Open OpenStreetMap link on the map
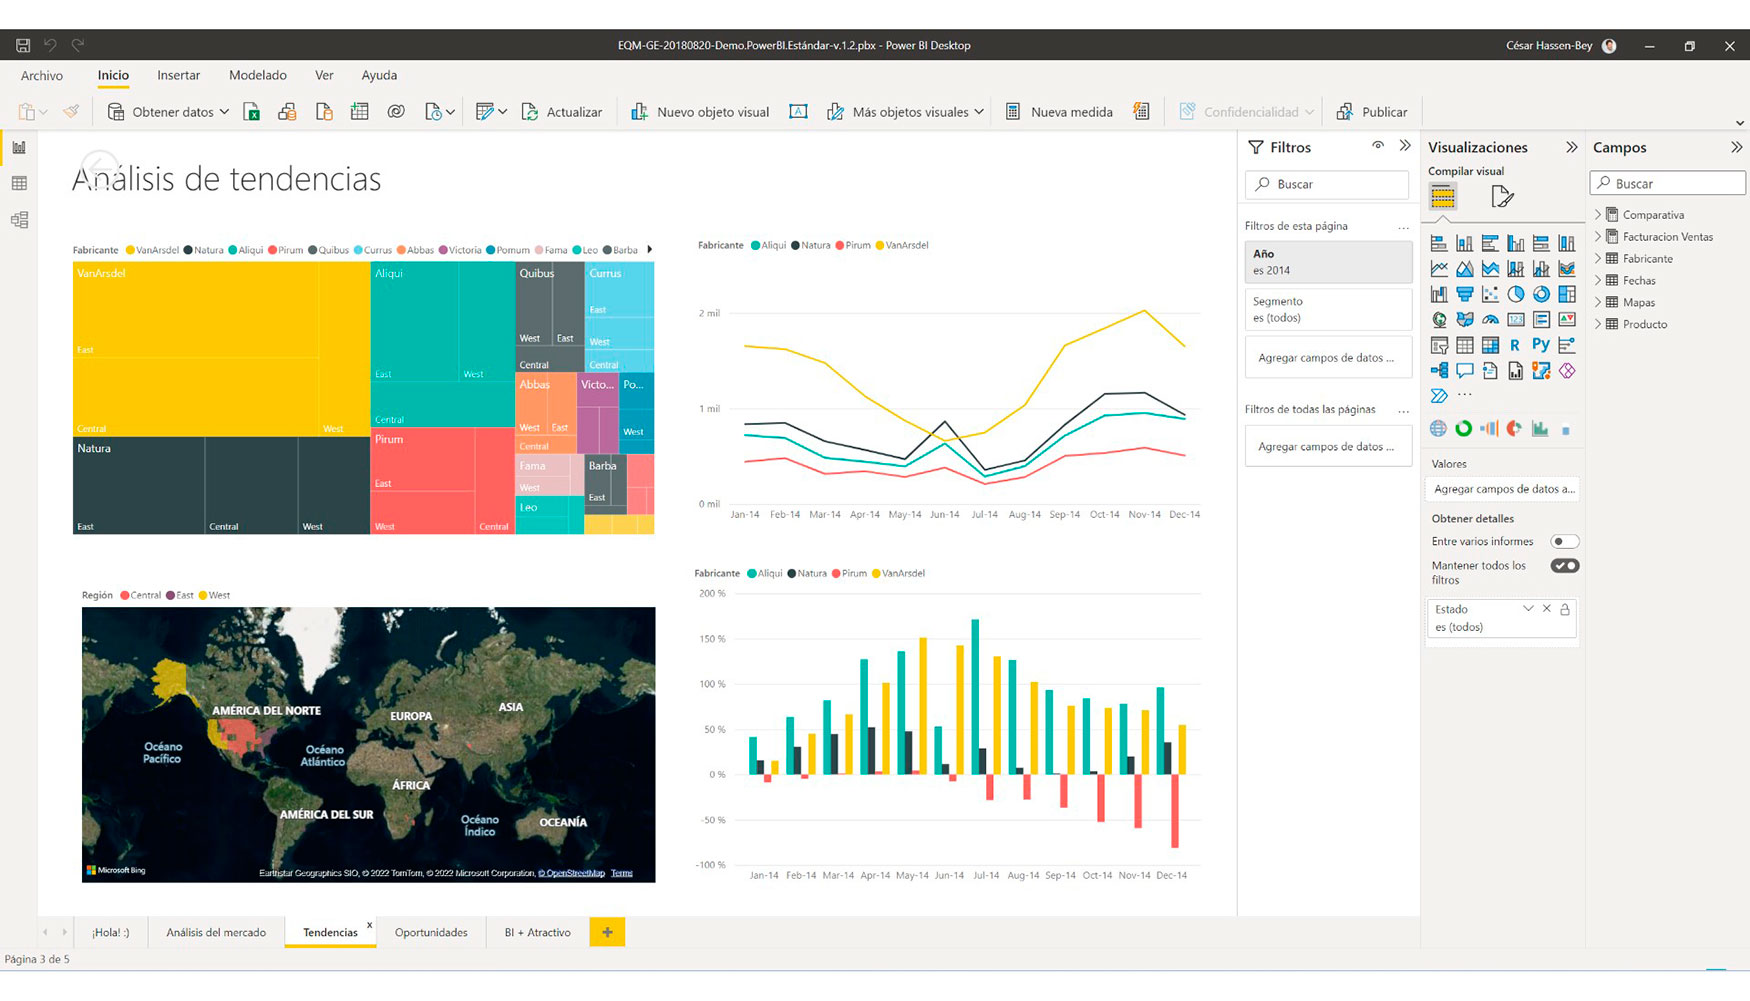The width and height of the screenshot is (1750, 1001). [572, 873]
